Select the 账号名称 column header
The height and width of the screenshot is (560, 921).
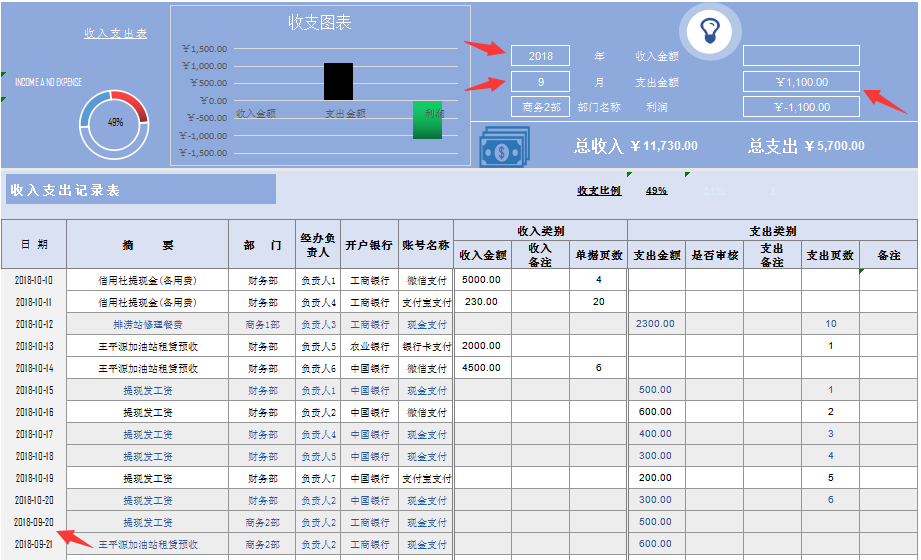[426, 244]
